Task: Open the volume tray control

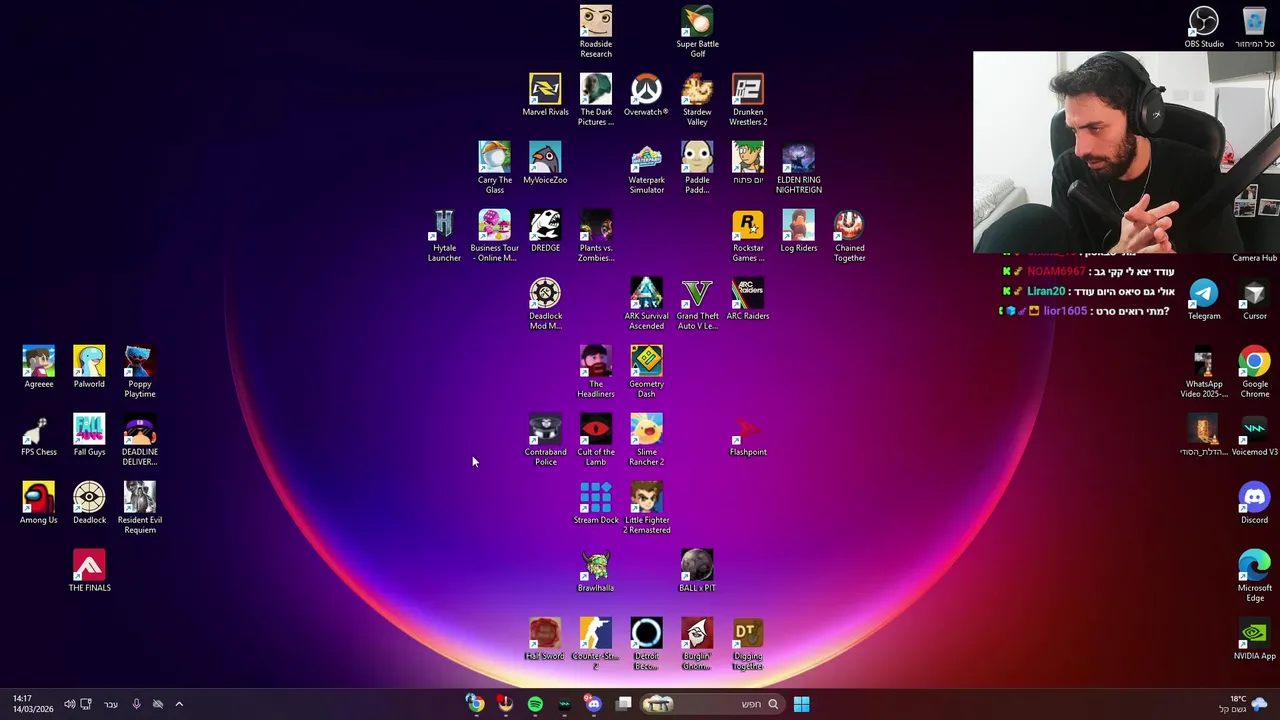Action: pyautogui.click(x=69, y=704)
